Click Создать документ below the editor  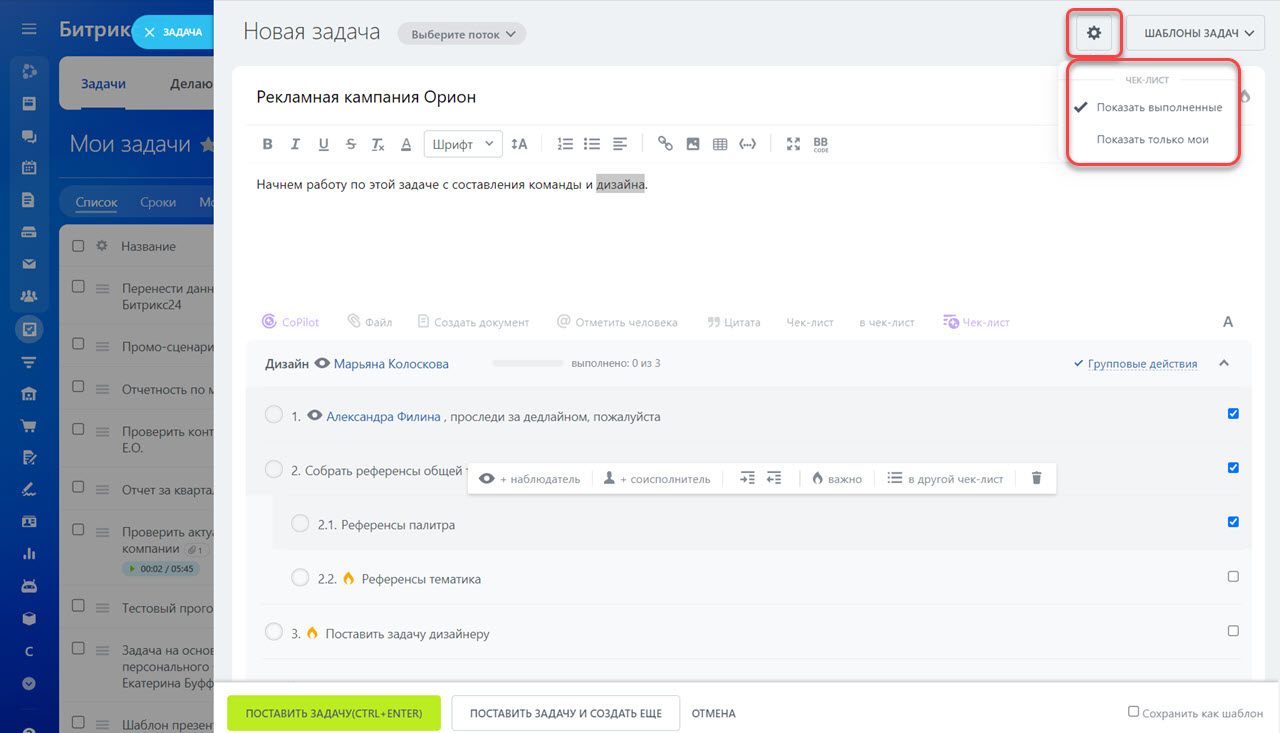(x=474, y=322)
